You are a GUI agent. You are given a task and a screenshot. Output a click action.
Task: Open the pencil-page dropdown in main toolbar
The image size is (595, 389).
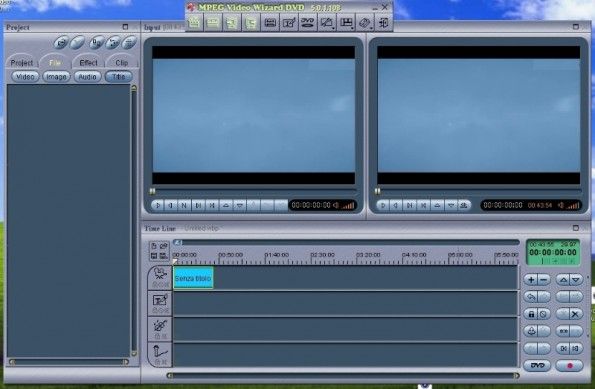327,23
